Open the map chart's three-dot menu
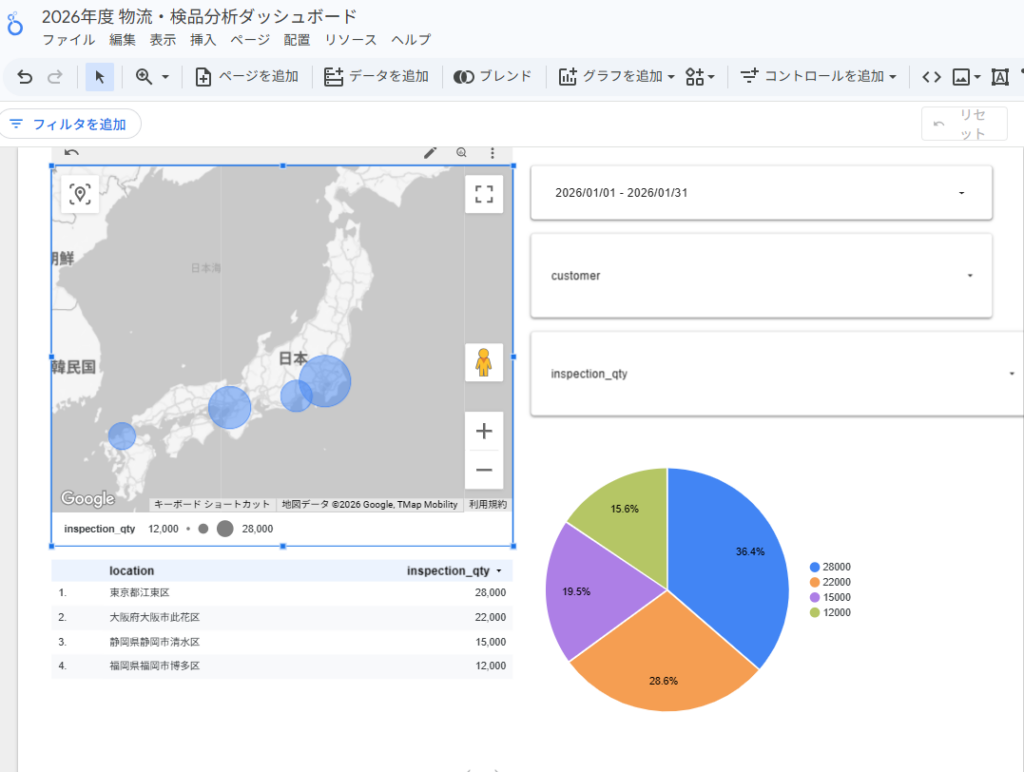This screenshot has height=772, width=1024. pyautogui.click(x=492, y=153)
